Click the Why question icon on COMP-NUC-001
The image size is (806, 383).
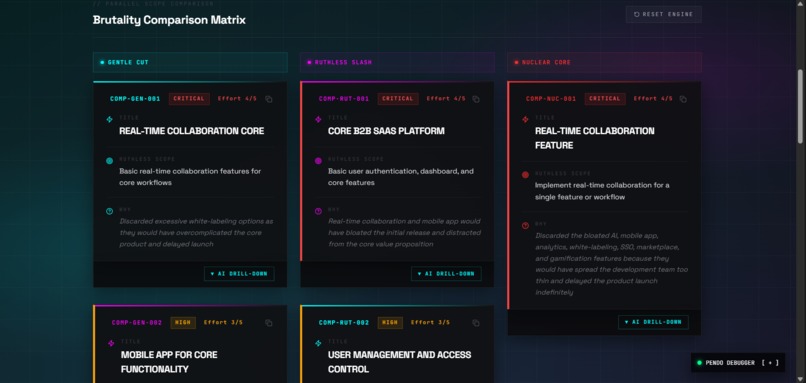pos(525,225)
